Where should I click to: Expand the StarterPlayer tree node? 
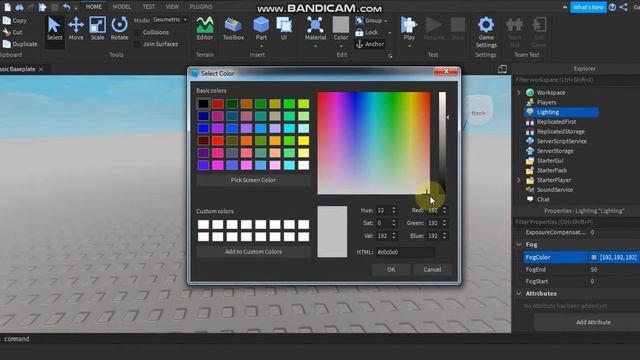519,180
